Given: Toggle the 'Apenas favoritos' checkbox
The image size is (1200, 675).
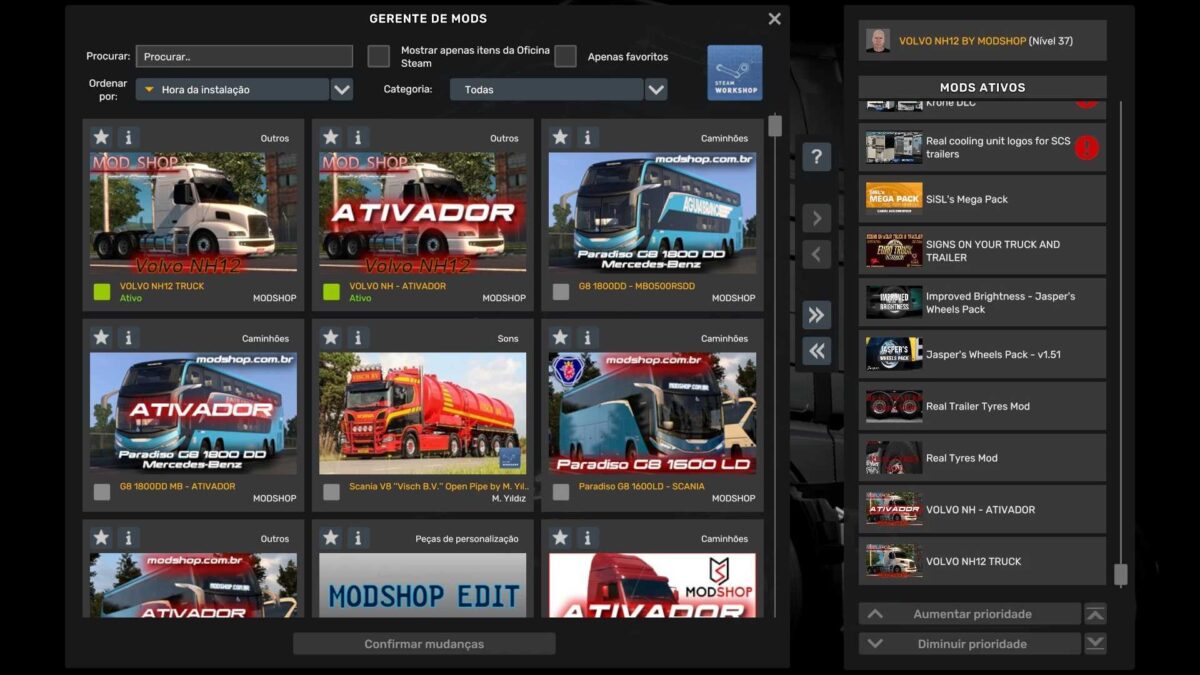Looking at the screenshot, I should (565, 56).
